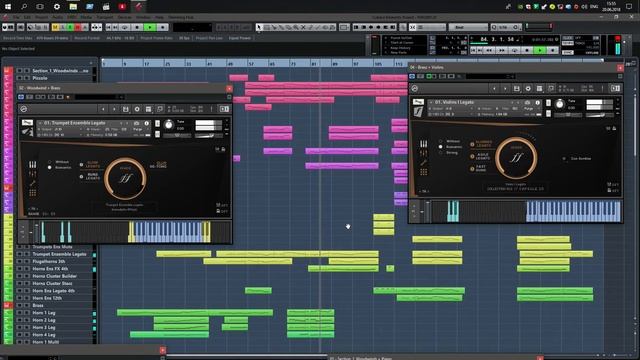Open Kontakt settings gear in Trumpet window
The image size is (640, 360).
point(137,109)
